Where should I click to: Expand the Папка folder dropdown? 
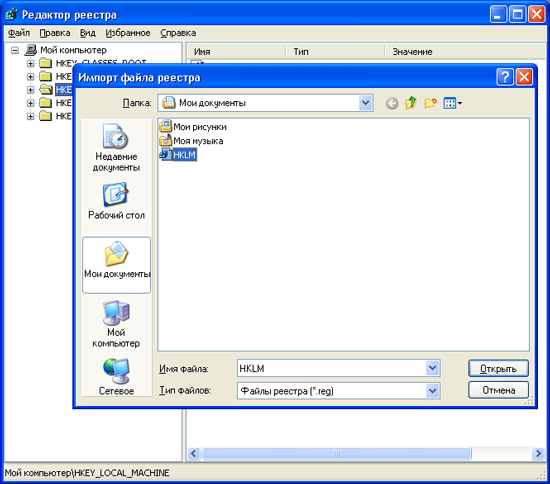point(365,103)
